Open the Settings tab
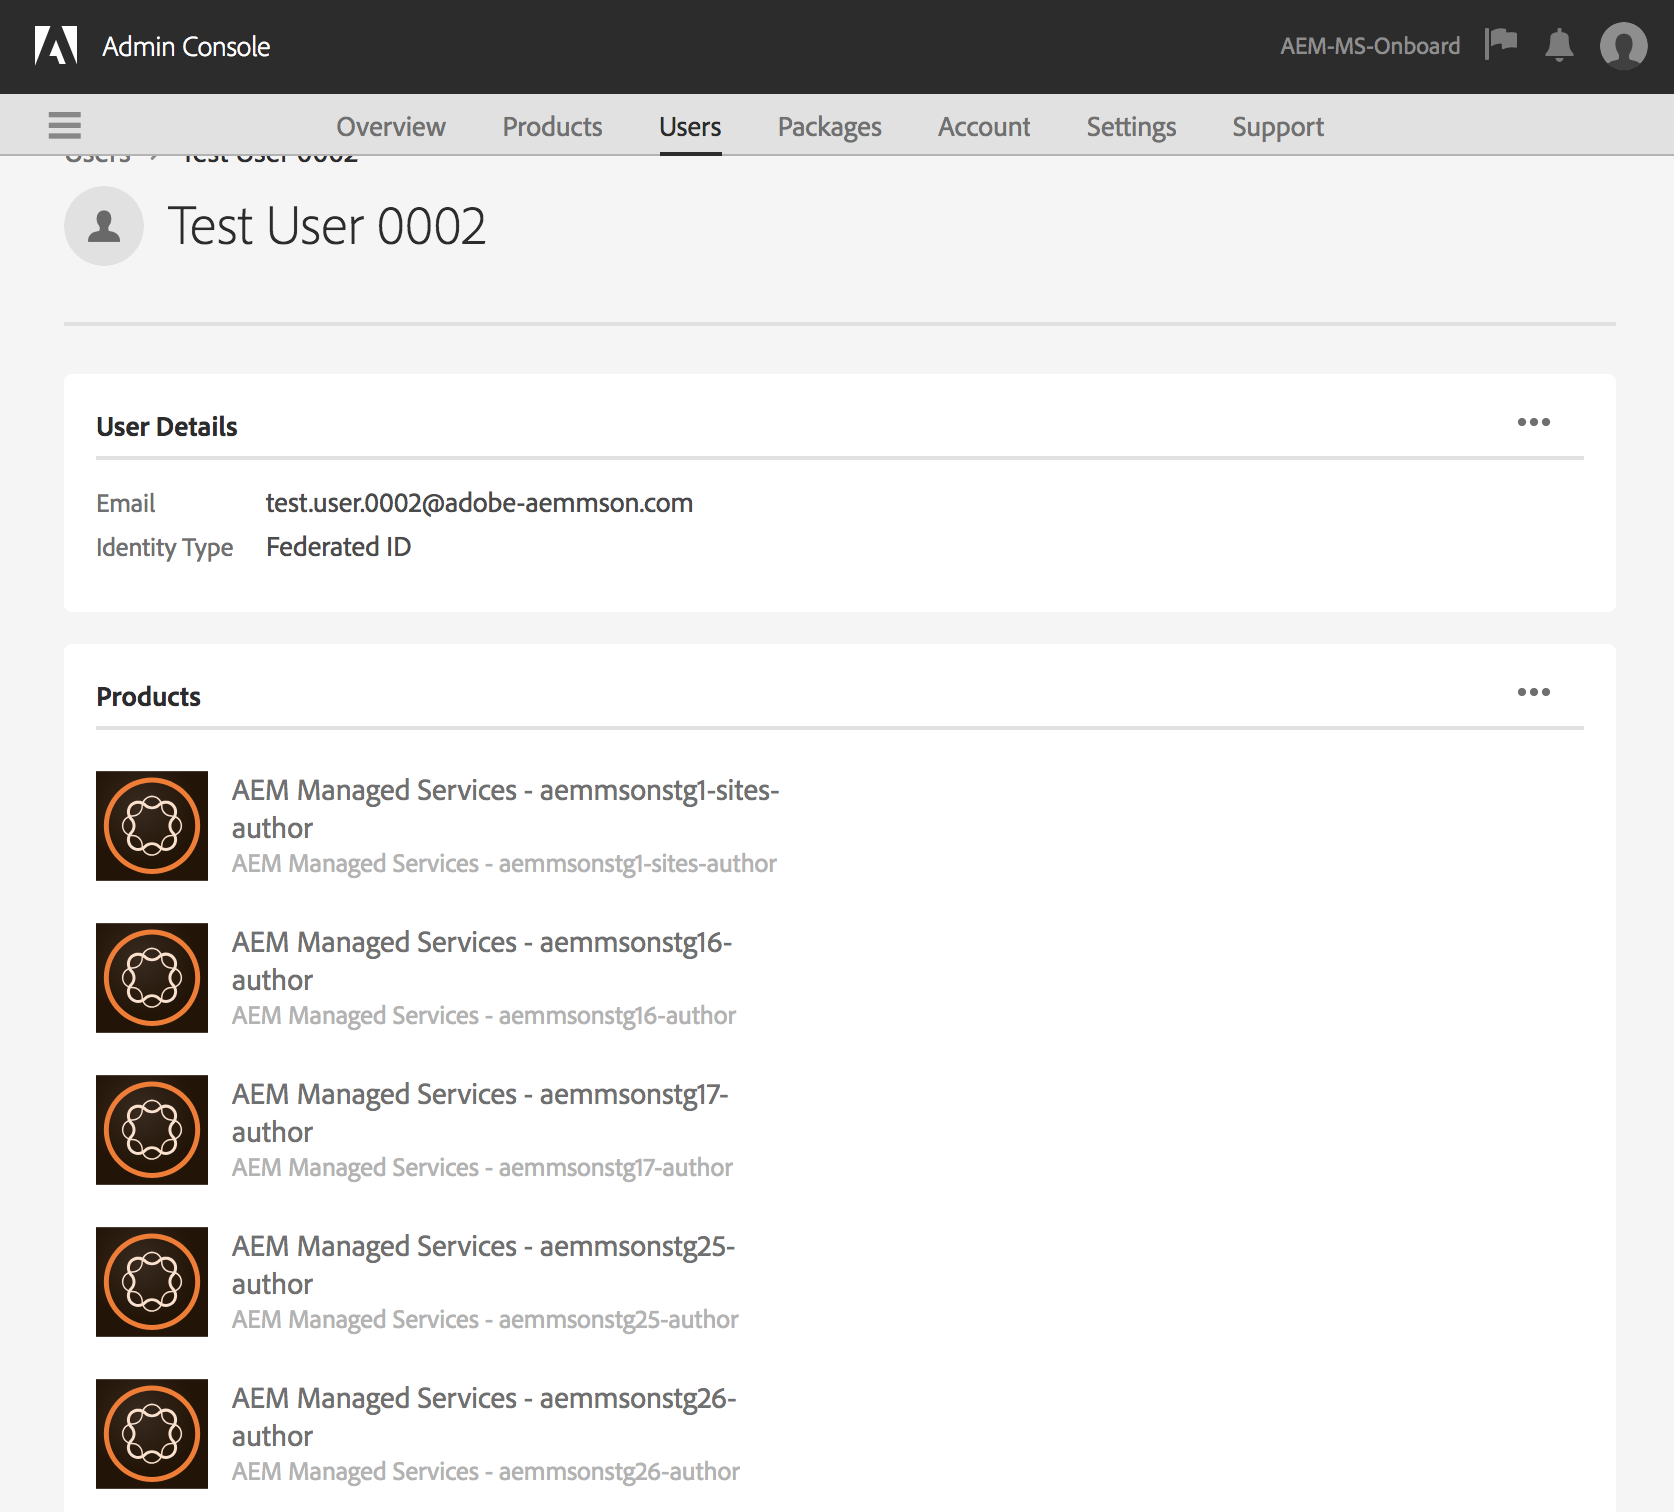This screenshot has width=1674, height=1512. point(1131,127)
